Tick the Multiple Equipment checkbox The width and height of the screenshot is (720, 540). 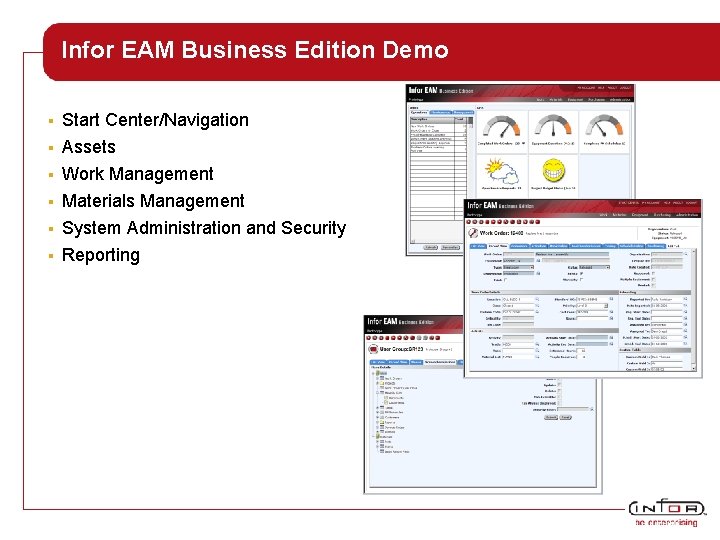tap(653, 279)
